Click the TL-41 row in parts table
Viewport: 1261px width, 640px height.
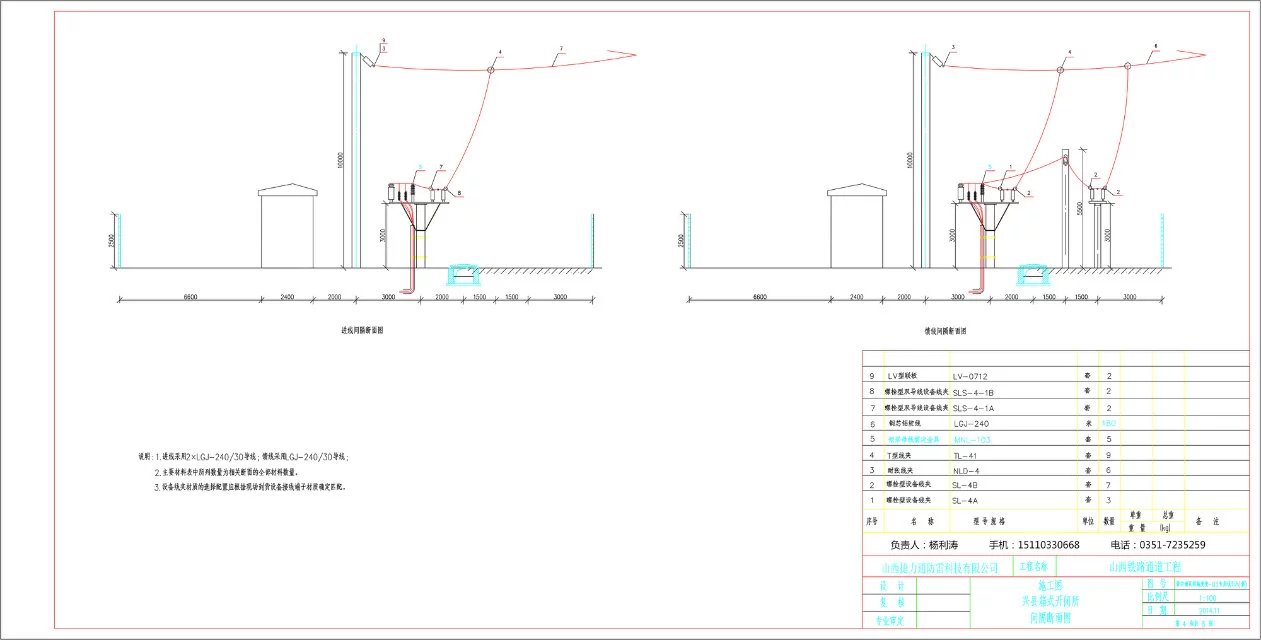[970, 455]
